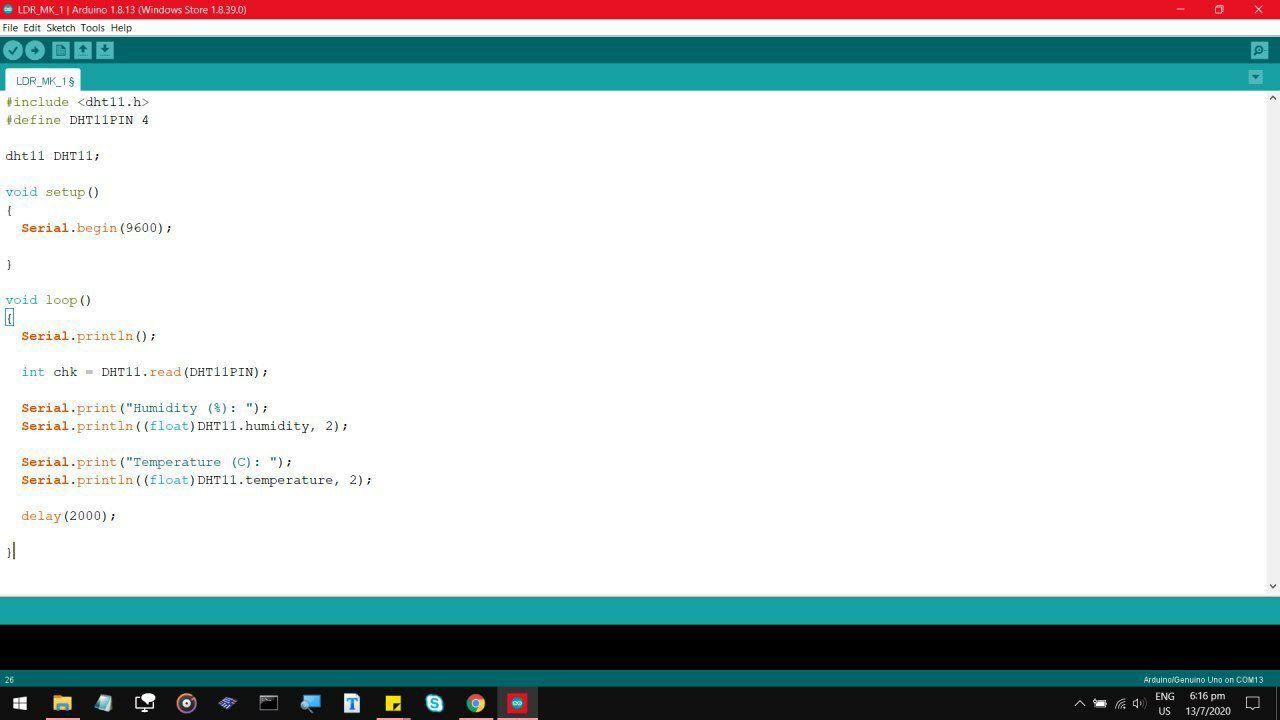
Task: Open the Help menu
Action: (121, 28)
